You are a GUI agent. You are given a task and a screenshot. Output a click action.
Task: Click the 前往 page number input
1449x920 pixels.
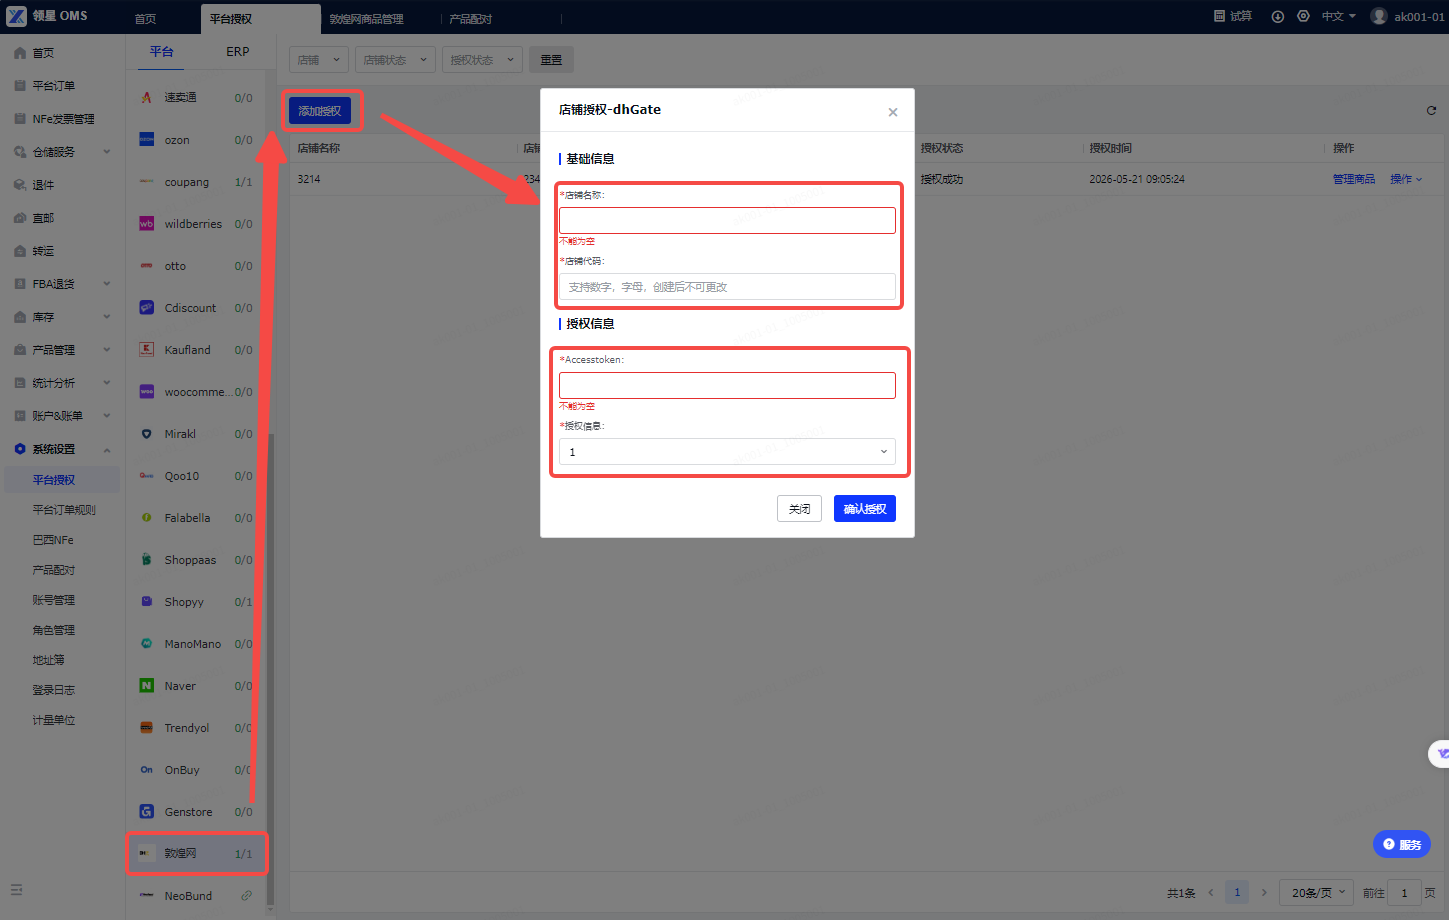point(1405,893)
